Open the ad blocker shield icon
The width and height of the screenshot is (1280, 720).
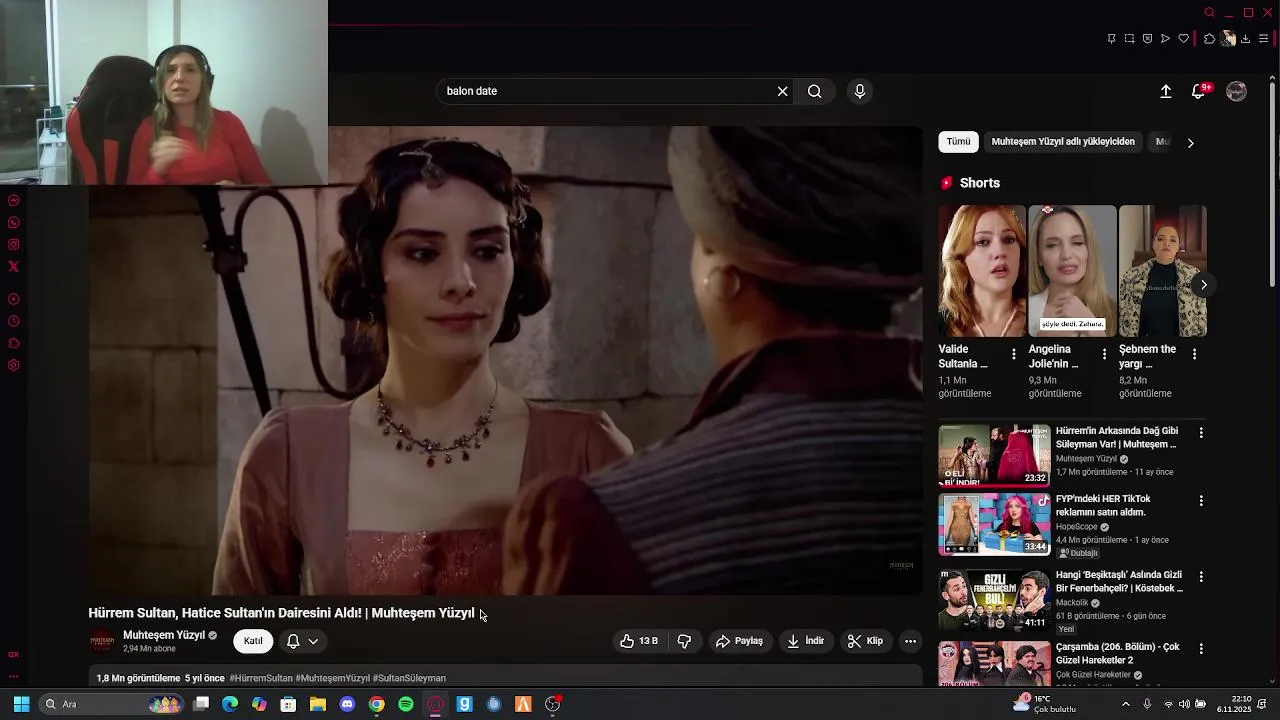pyautogui.click(x=1147, y=39)
